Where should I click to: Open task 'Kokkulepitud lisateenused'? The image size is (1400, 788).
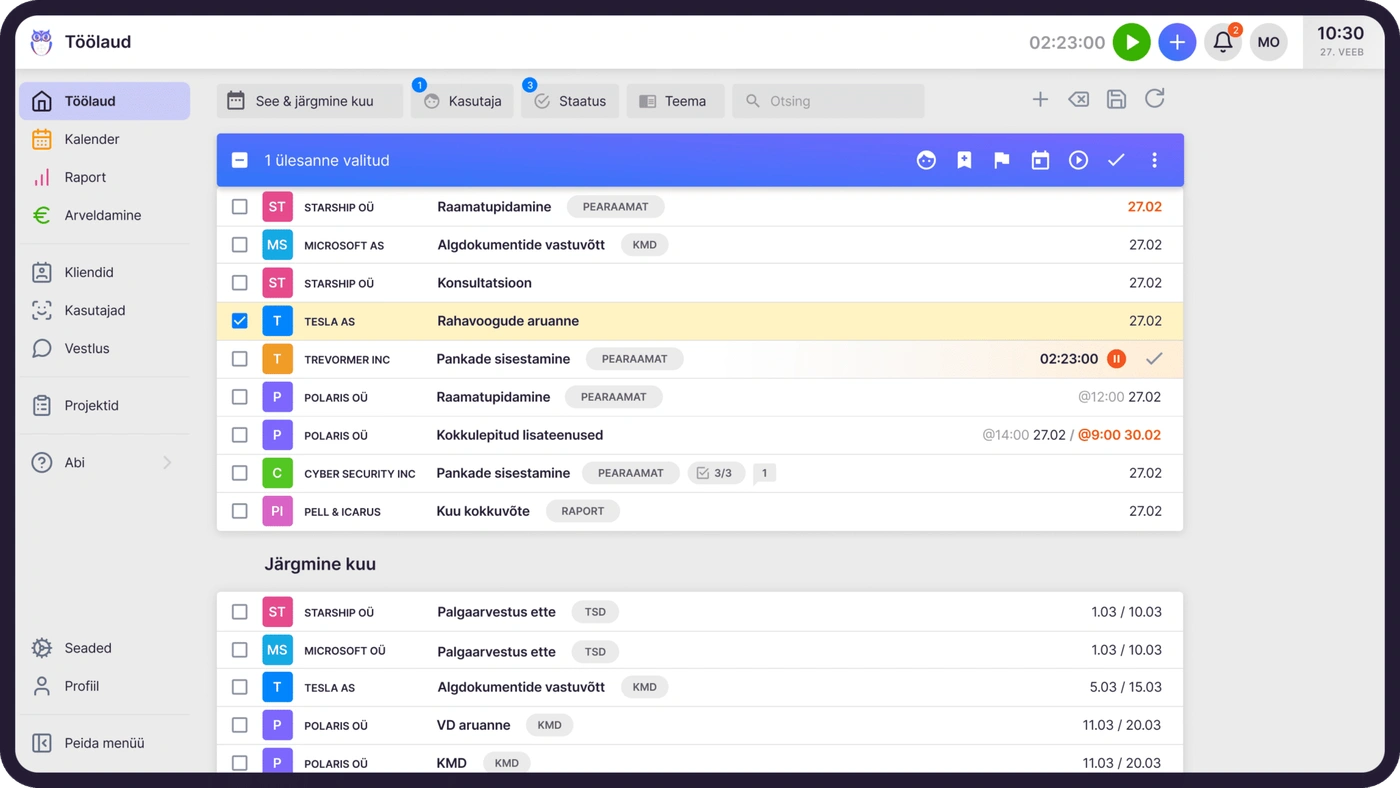(x=520, y=435)
